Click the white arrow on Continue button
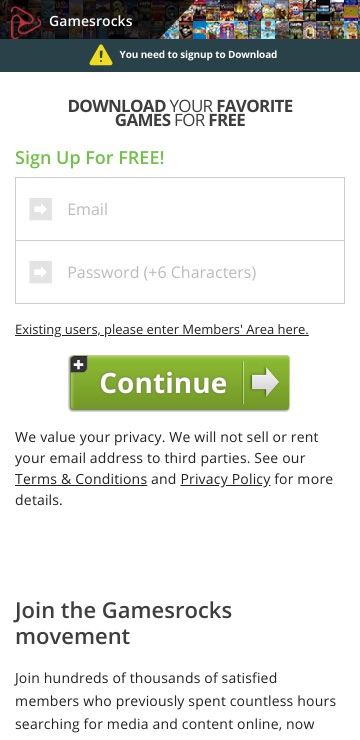360x740 pixels. click(265, 382)
